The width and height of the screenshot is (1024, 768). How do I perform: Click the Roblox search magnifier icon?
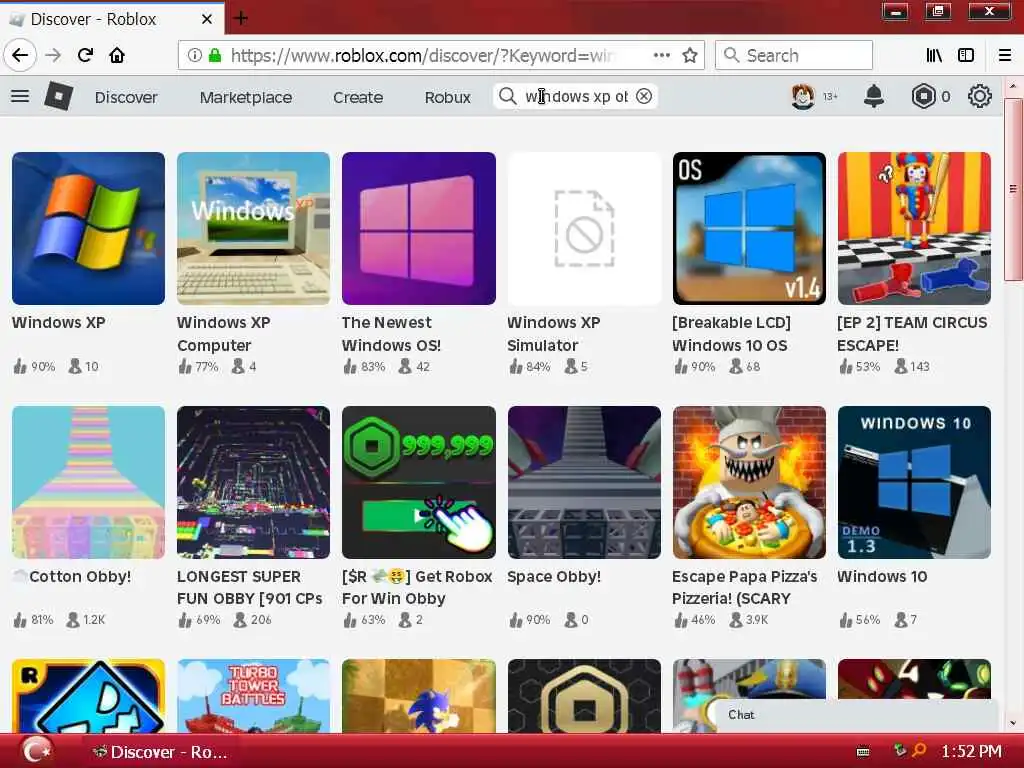507,97
